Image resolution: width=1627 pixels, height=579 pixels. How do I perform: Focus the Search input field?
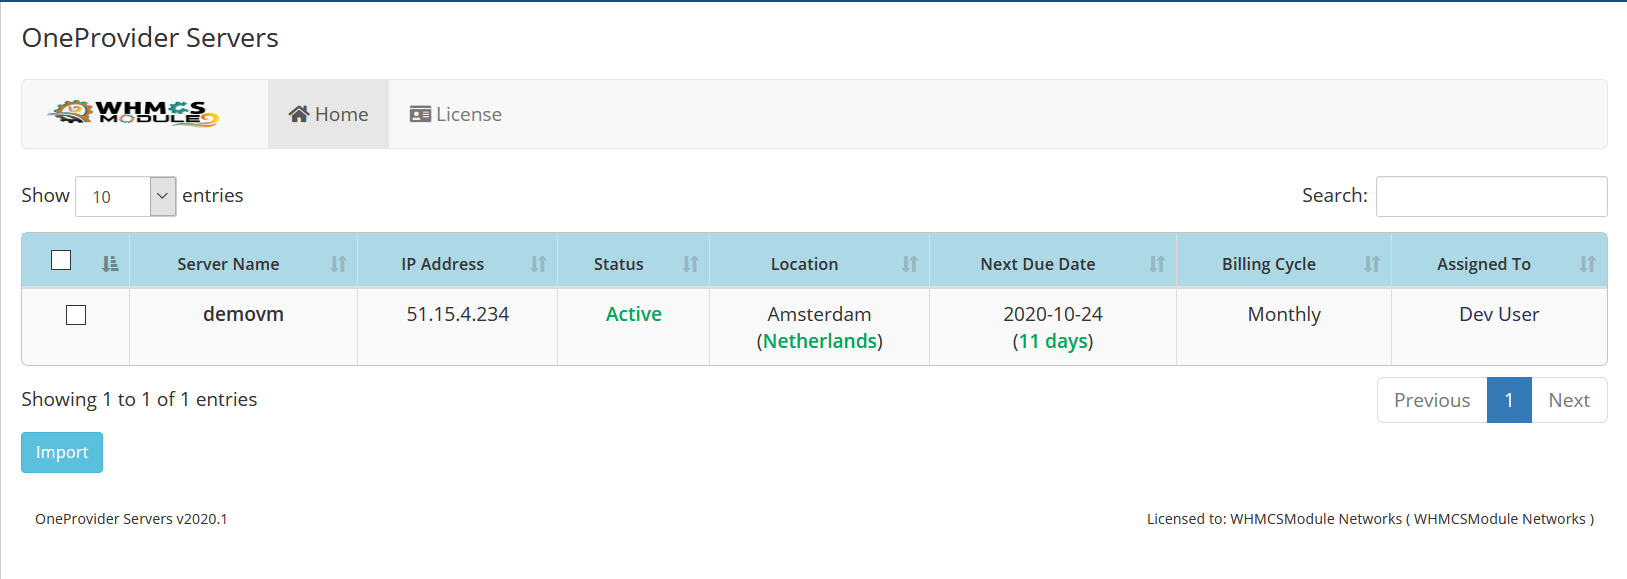coord(1491,196)
